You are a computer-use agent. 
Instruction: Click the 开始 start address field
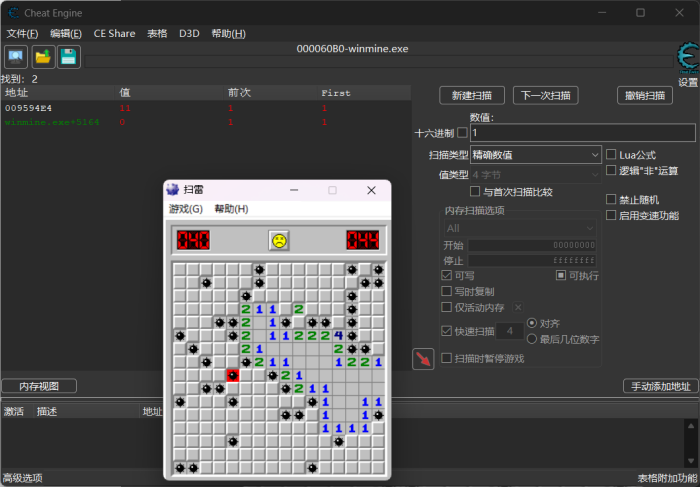pos(532,245)
